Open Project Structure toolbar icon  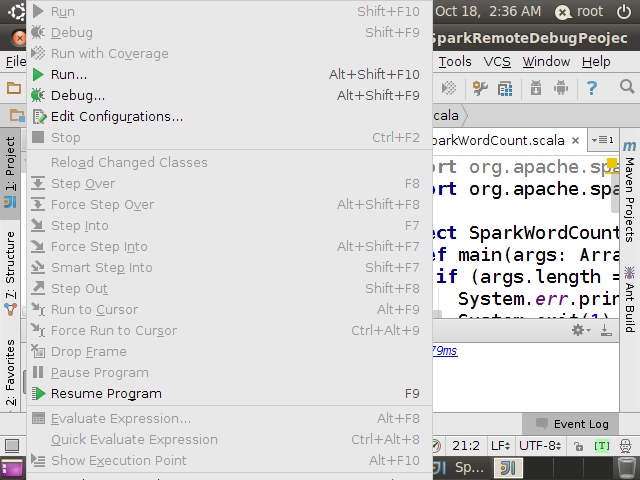[505, 88]
